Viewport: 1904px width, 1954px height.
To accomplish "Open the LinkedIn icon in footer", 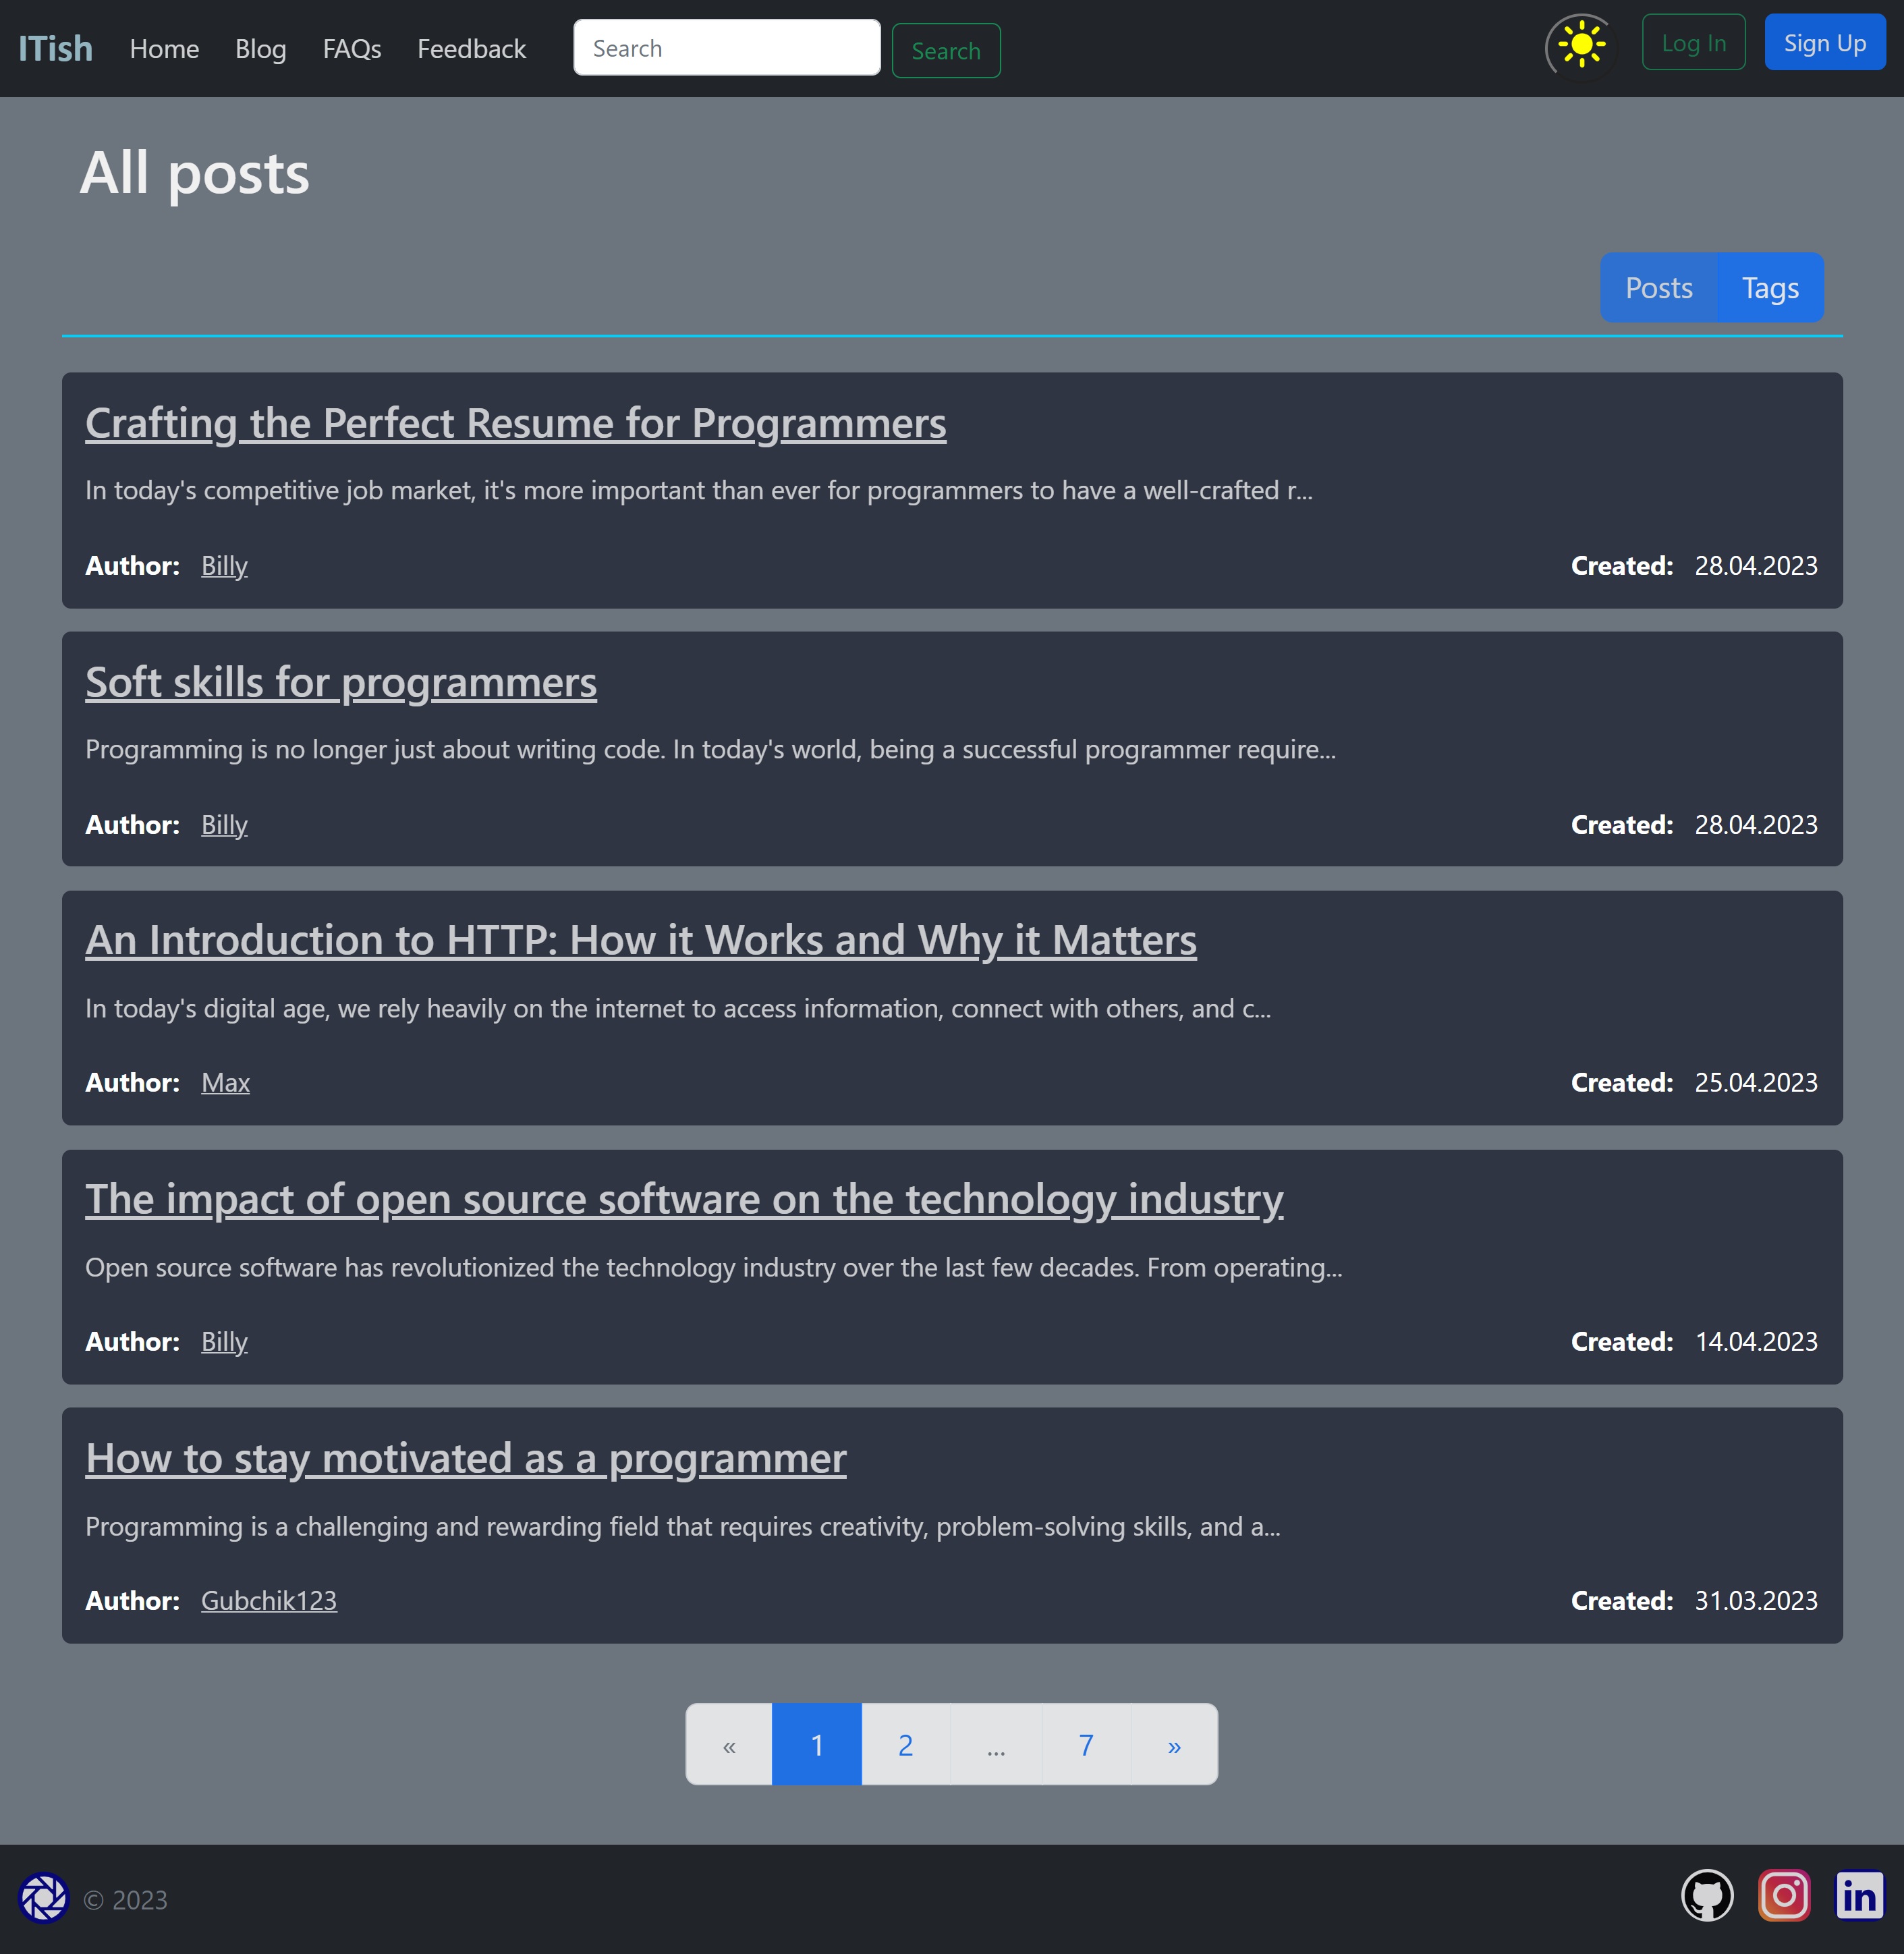I will pyautogui.click(x=1859, y=1895).
